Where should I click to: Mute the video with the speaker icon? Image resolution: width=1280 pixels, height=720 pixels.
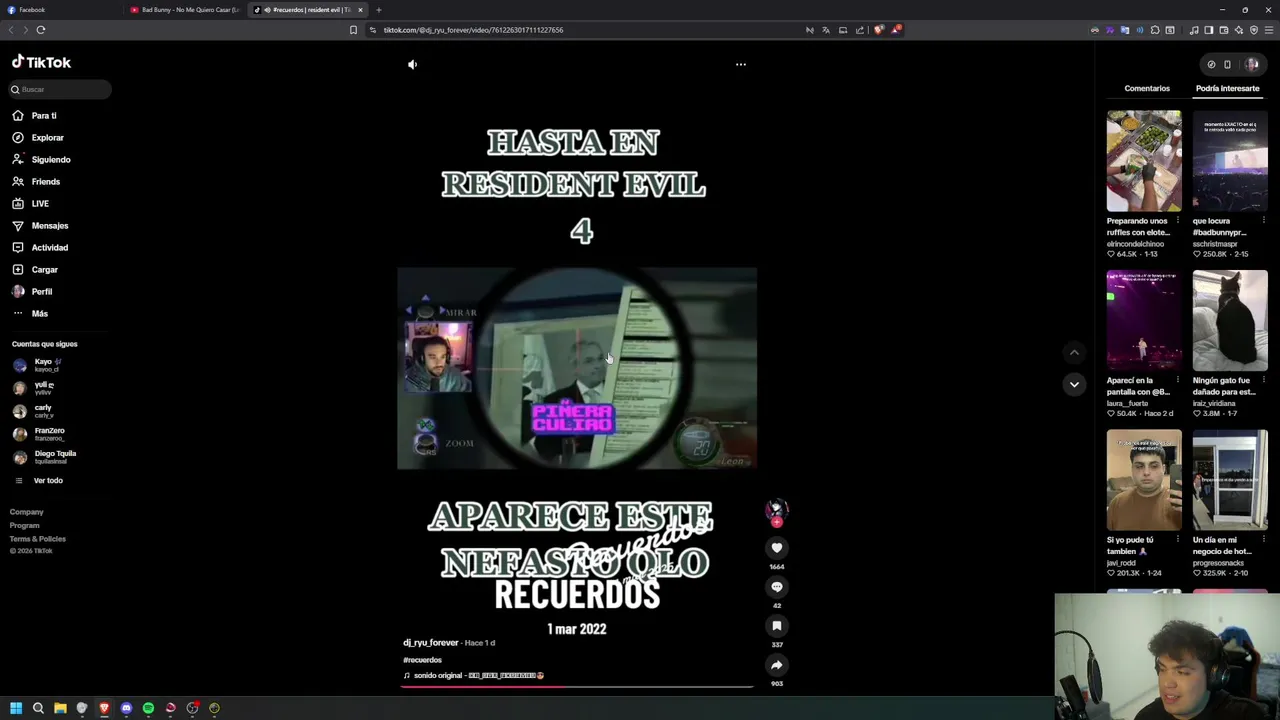pyautogui.click(x=412, y=64)
